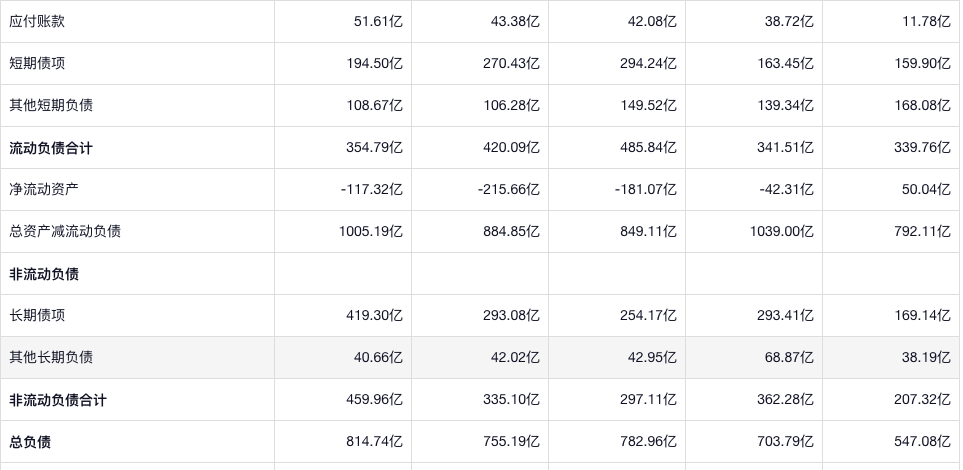Click the 419.30亿 long-term debt value
Screen dimensions: 963x470
tap(374, 315)
